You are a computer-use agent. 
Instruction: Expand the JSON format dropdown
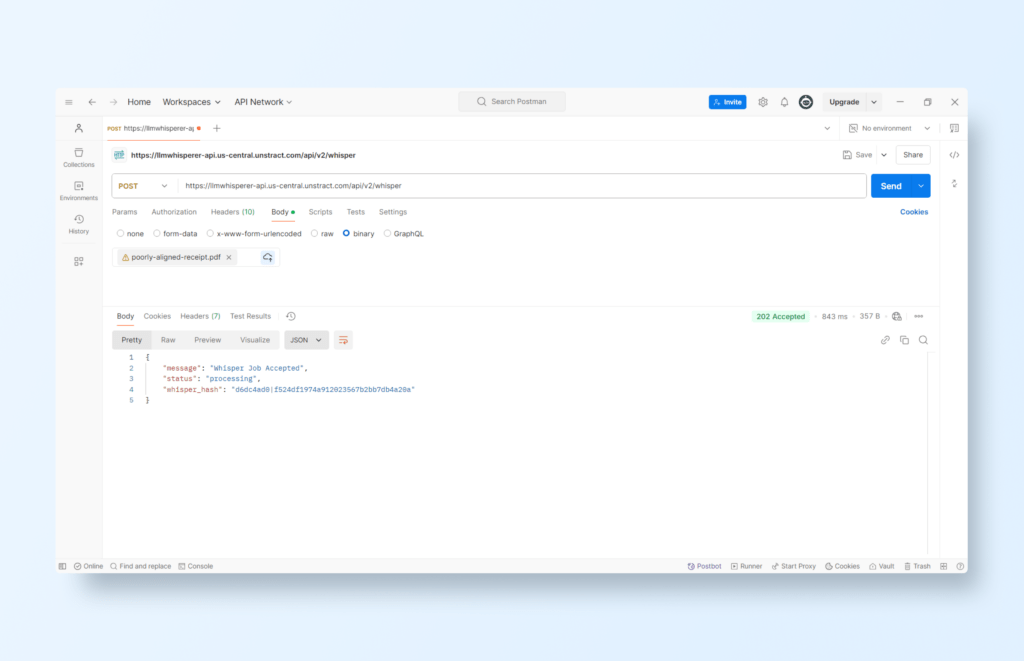(x=306, y=340)
